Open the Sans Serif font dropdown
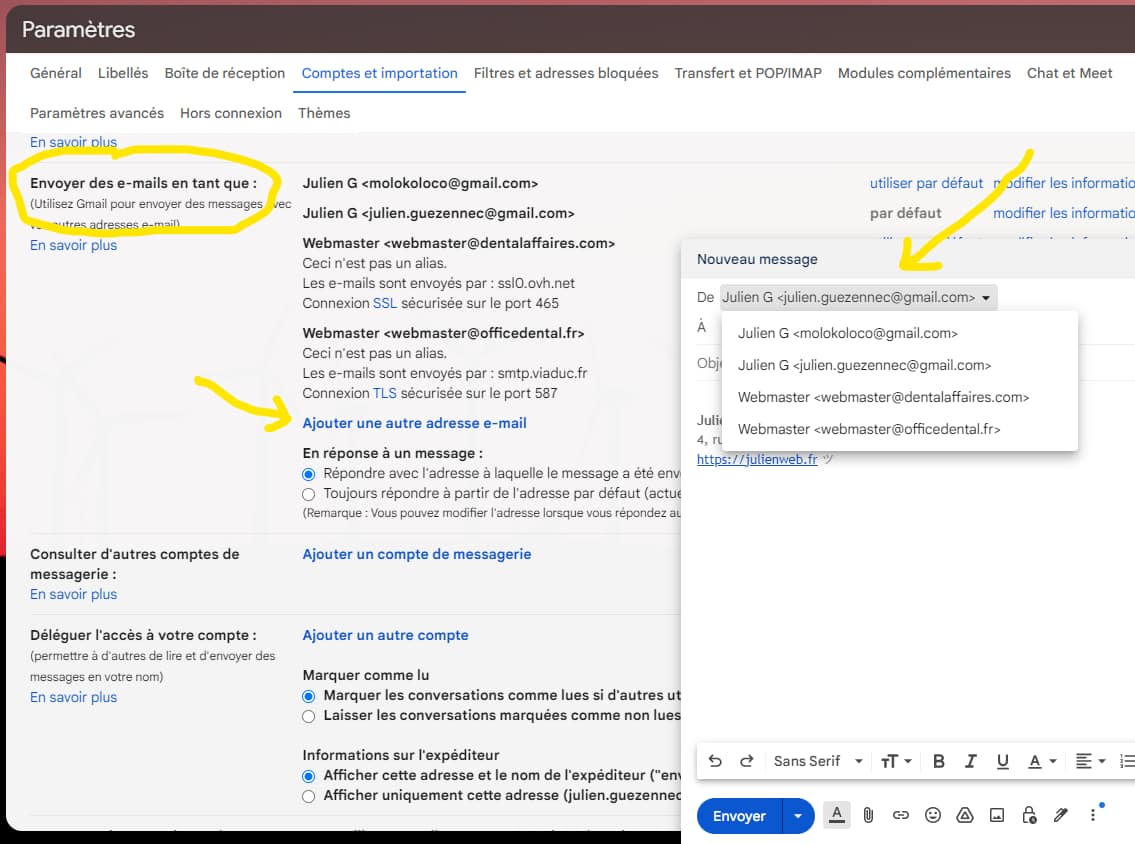 tap(817, 761)
